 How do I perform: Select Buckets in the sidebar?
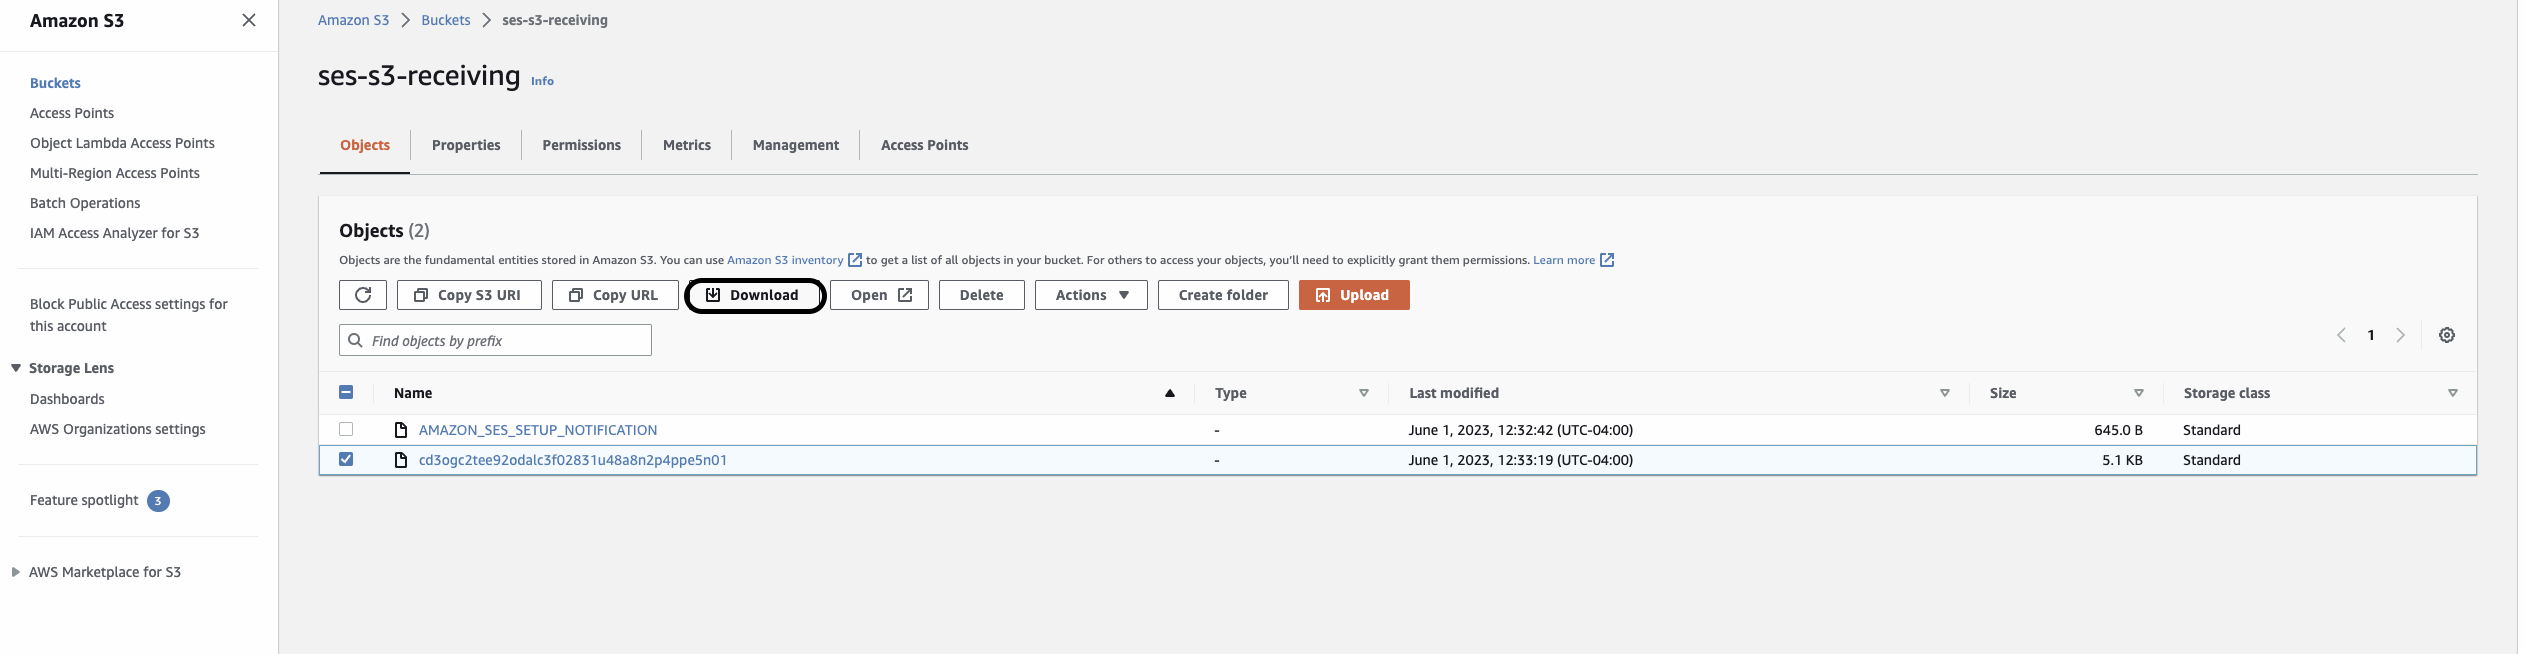(55, 83)
